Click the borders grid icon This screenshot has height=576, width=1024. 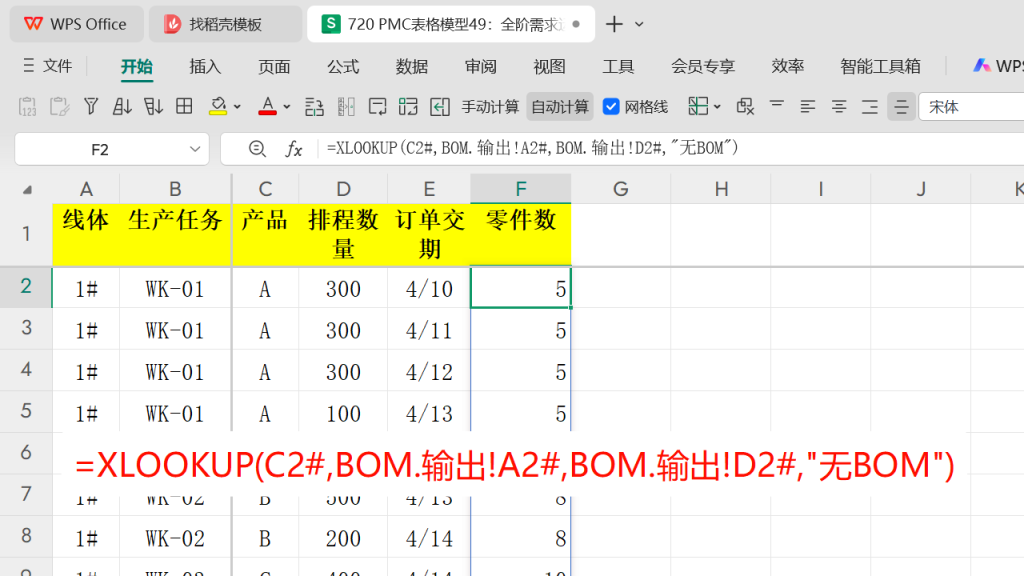(184, 106)
